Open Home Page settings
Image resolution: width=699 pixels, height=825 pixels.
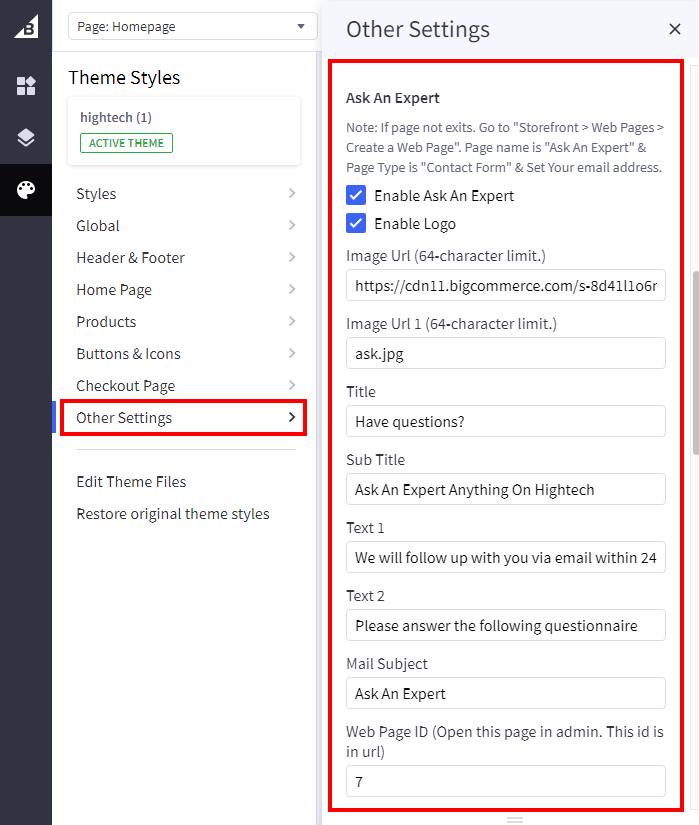click(x=186, y=290)
